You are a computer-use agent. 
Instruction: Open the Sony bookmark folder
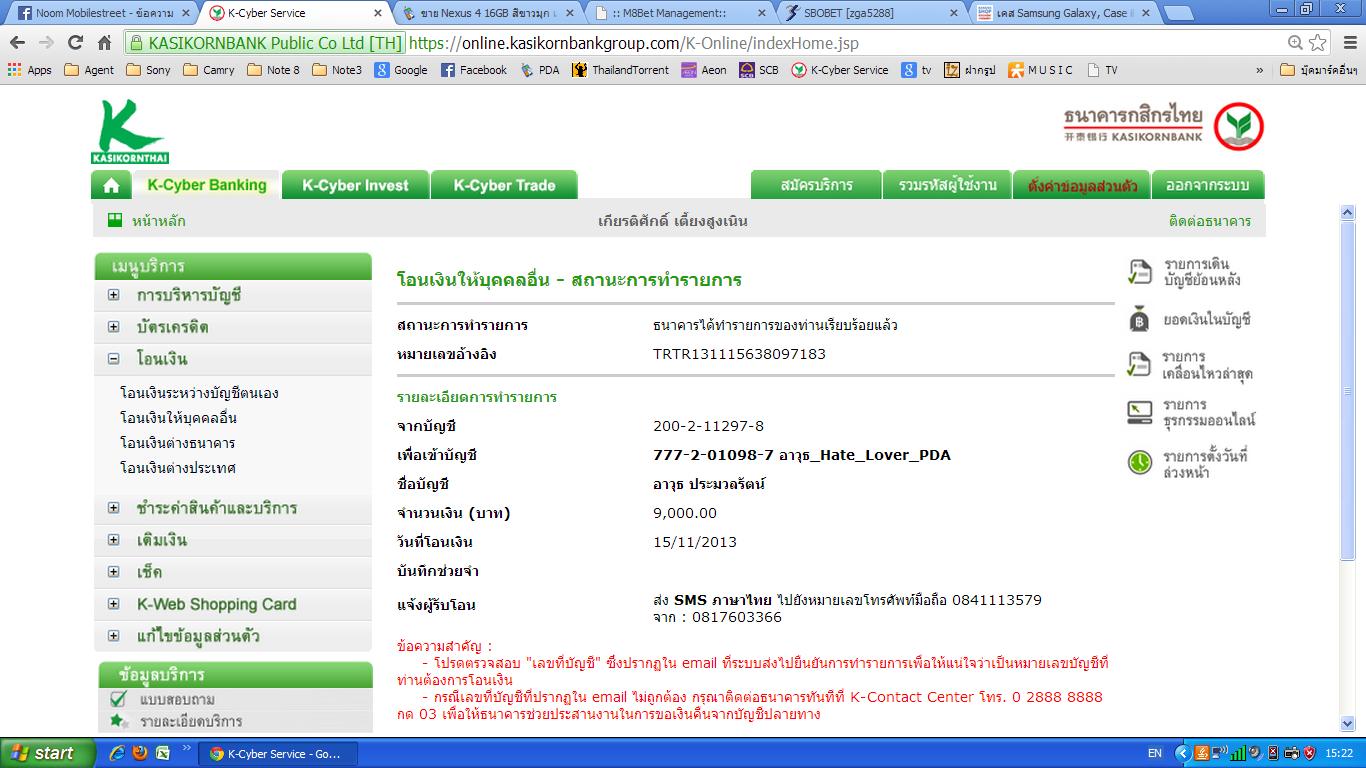tap(149, 70)
